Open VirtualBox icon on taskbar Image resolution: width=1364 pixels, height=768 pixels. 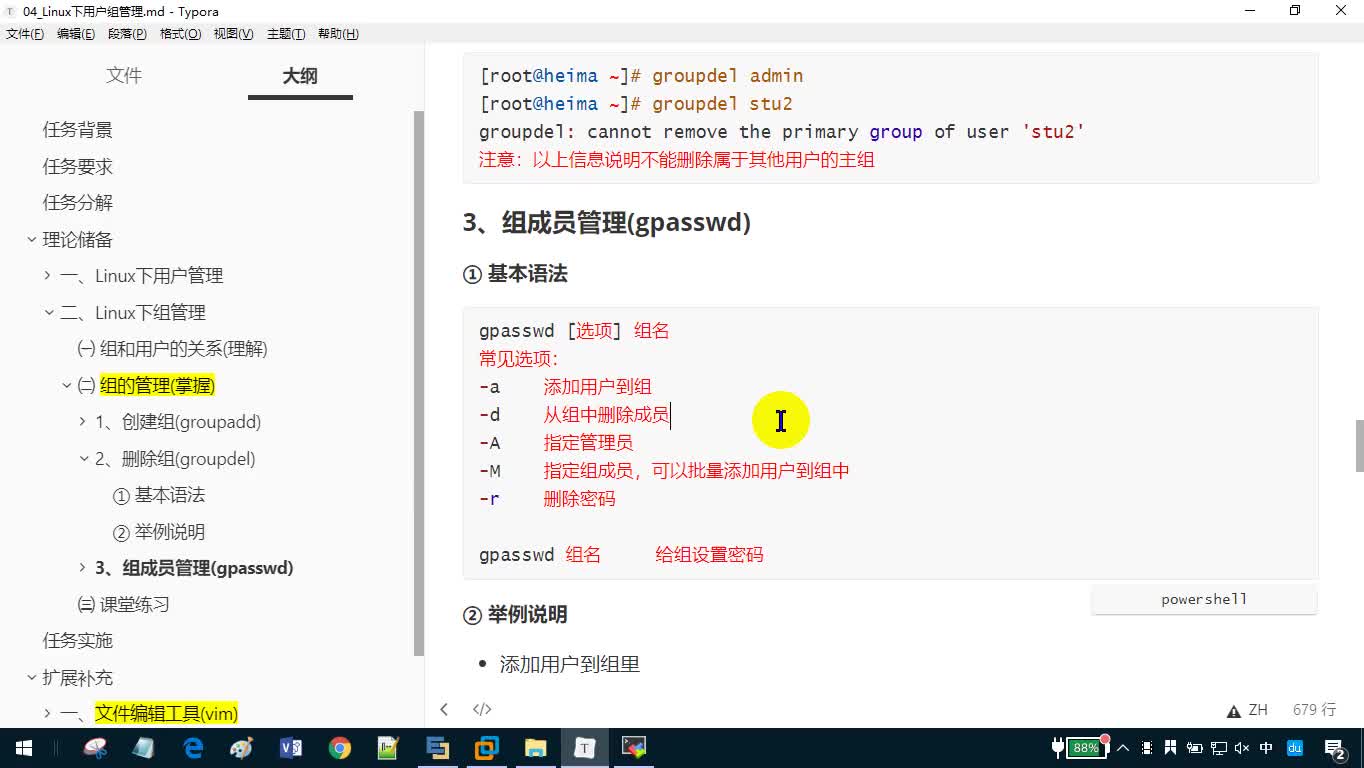487,748
